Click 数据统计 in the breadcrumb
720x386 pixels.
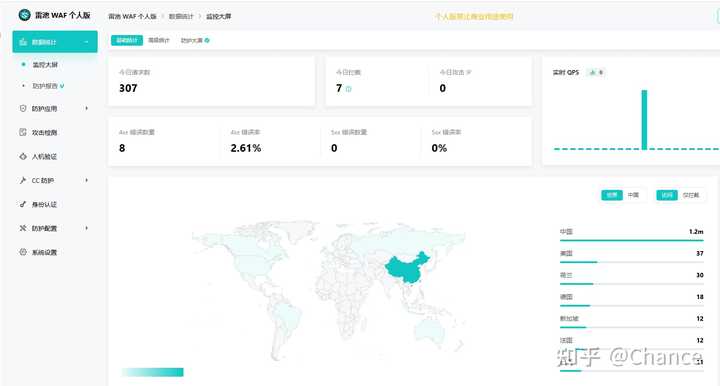click(181, 16)
